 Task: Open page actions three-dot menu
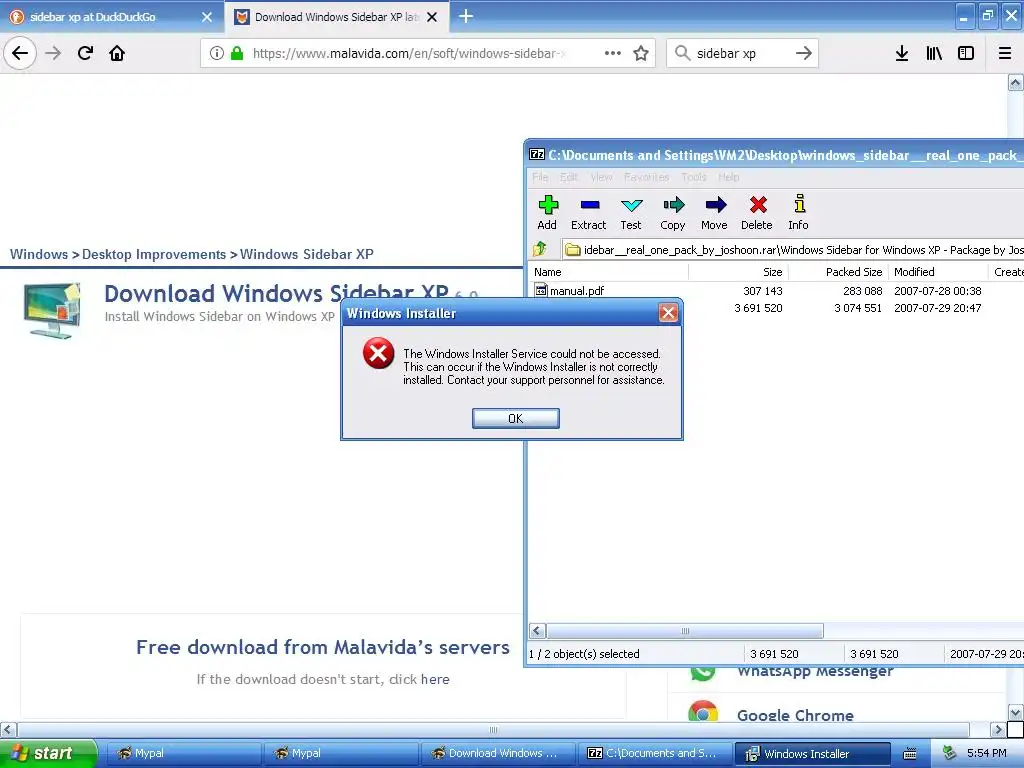pyautogui.click(x=613, y=54)
